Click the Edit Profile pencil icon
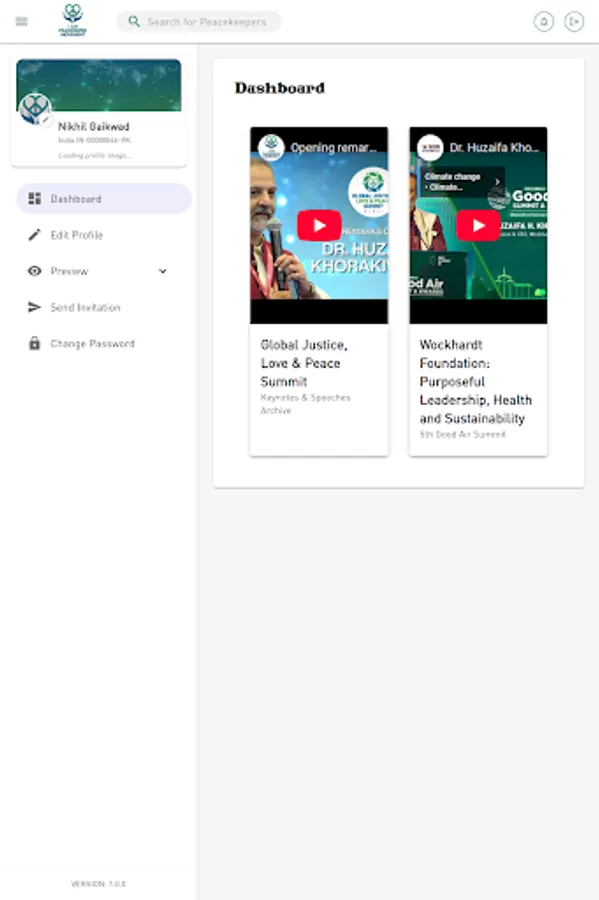 click(x=34, y=235)
